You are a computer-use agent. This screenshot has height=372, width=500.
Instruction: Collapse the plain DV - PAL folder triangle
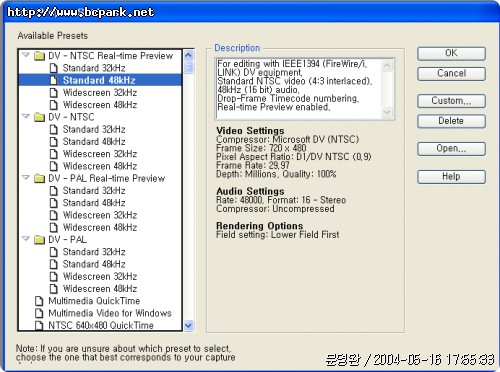[x=26, y=239]
